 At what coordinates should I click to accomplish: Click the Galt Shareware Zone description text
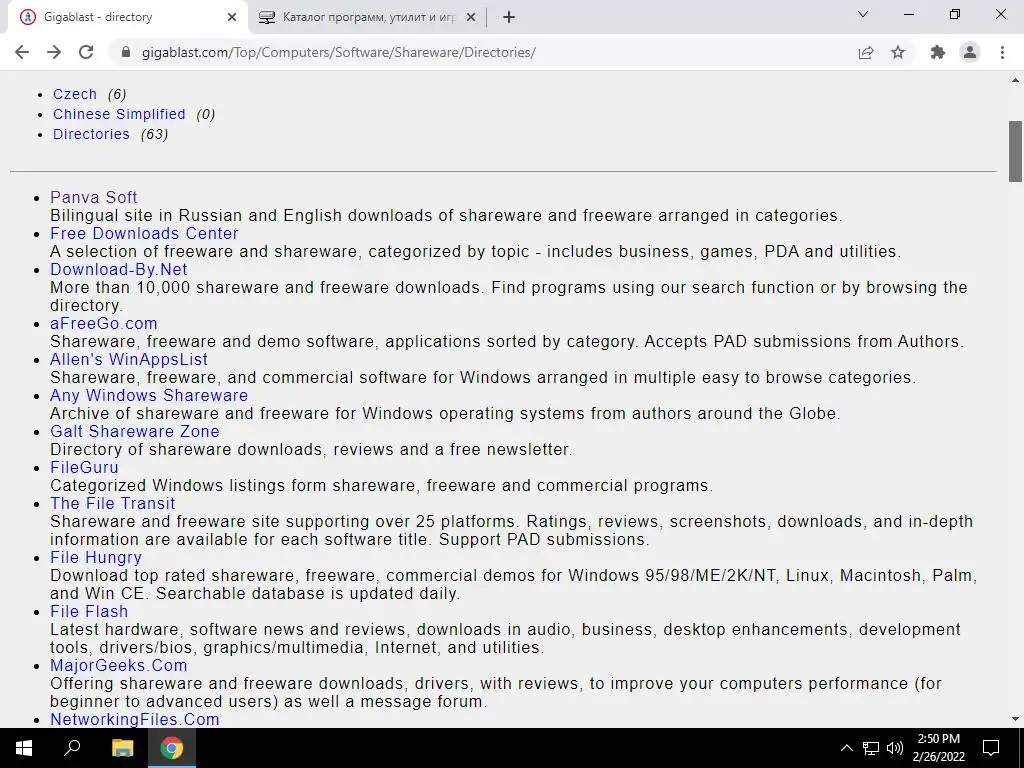311,449
